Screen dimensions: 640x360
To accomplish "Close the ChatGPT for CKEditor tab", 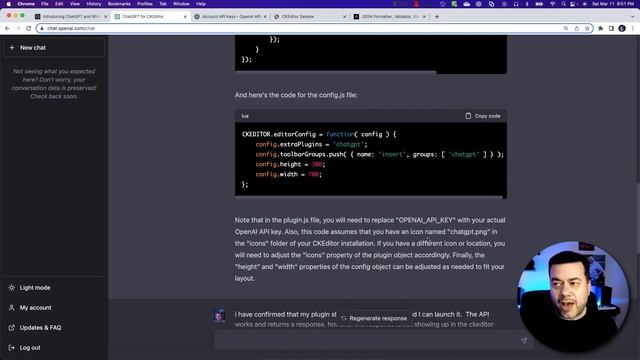I will point(185,17).
